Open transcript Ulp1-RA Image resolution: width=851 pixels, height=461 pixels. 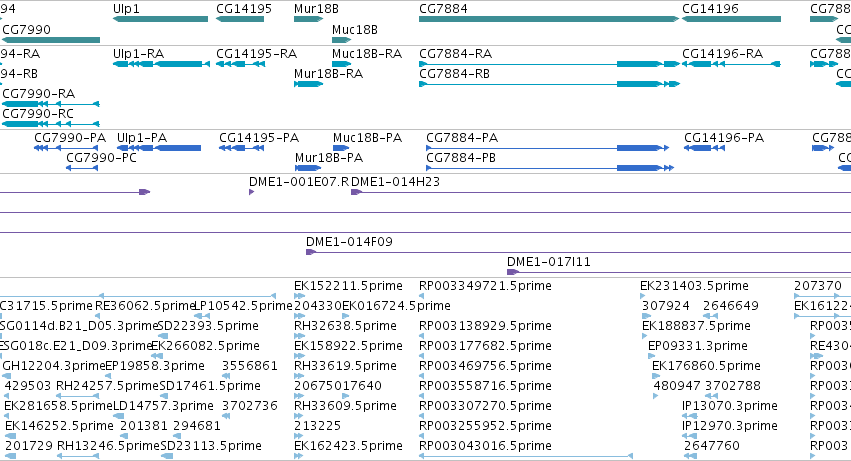pyautogui.click(x=138, y=54)
